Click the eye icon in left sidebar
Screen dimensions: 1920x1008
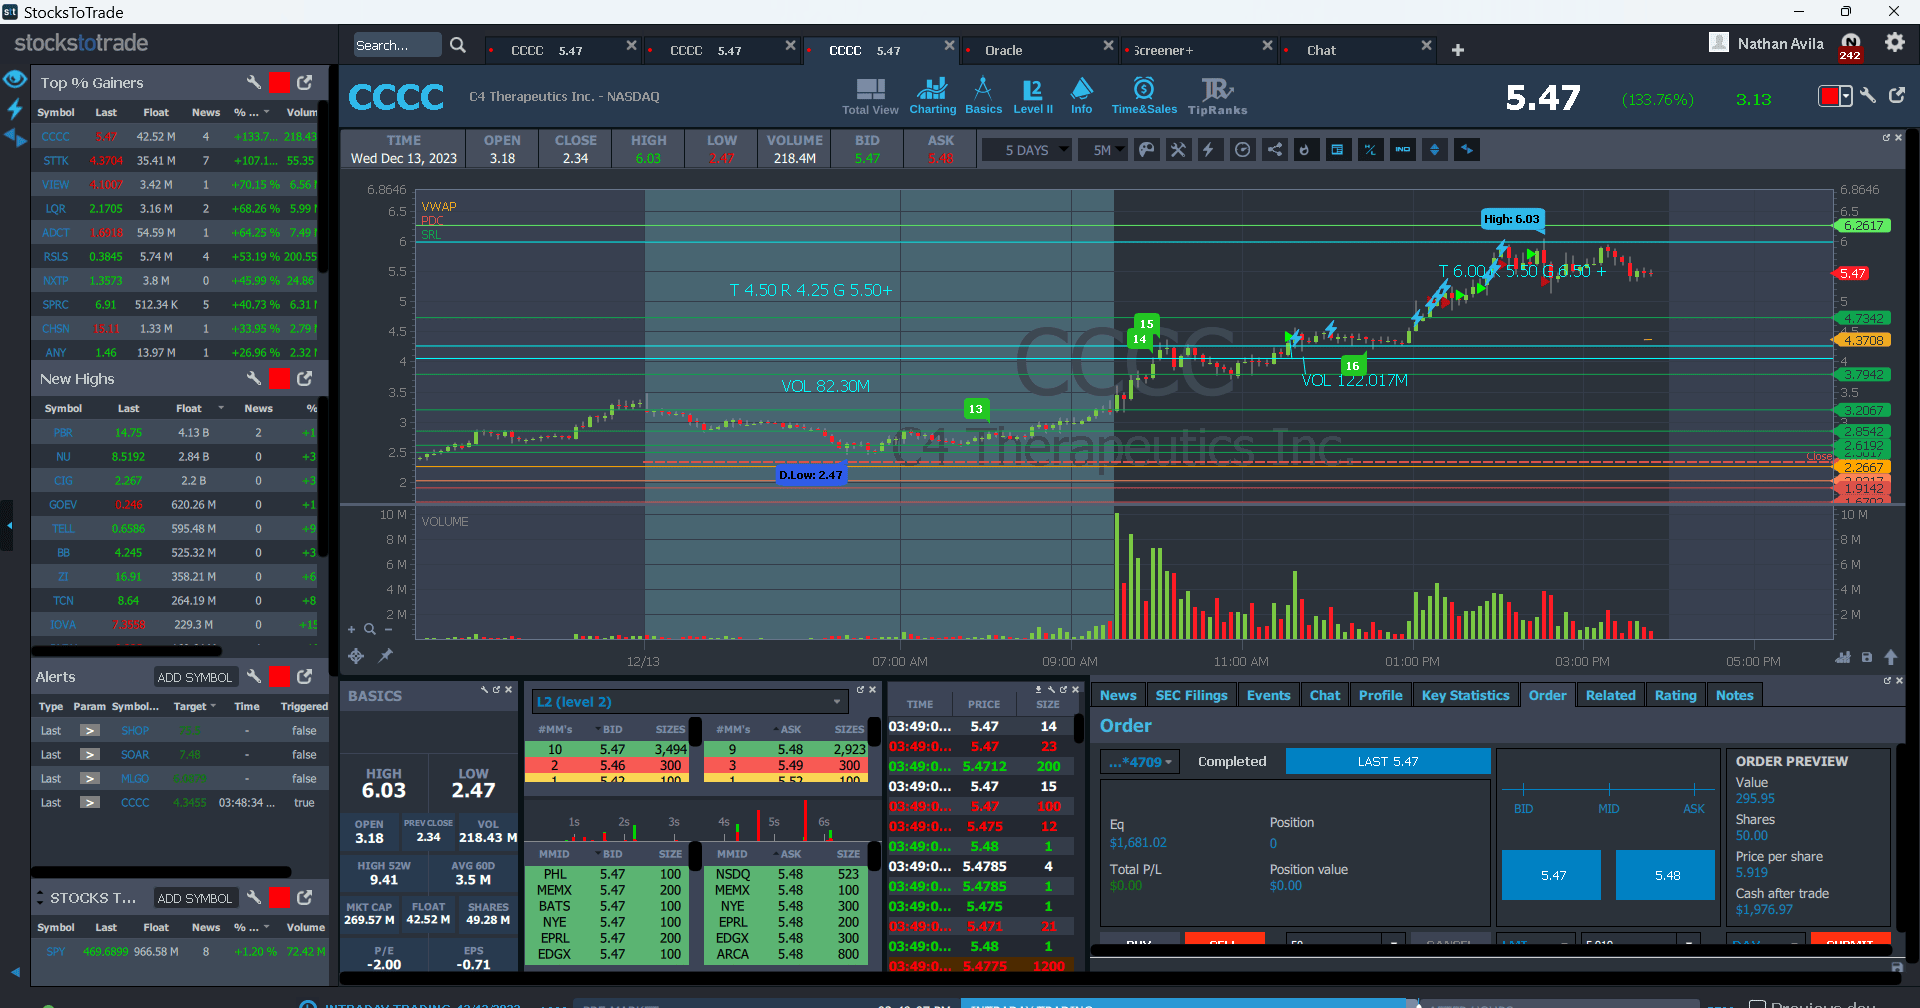click(x=14, y=79)
